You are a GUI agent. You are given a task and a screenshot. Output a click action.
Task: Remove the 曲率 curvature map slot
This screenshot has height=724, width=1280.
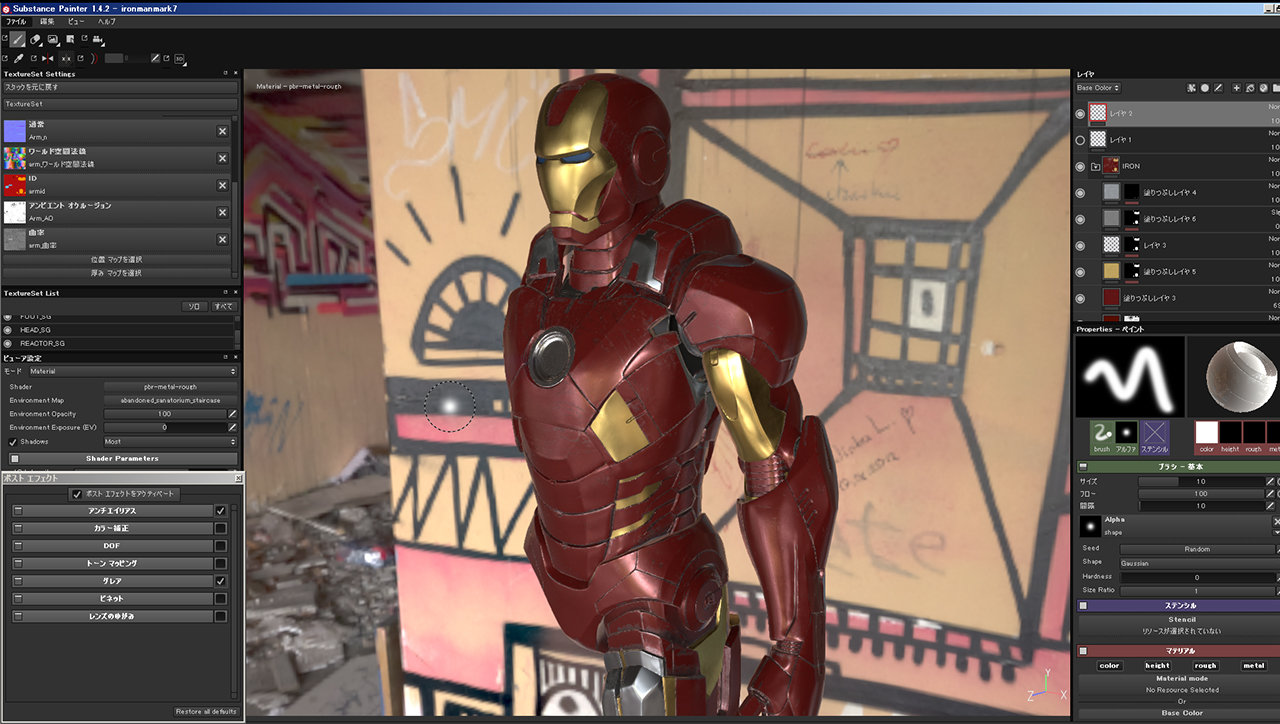223,239
